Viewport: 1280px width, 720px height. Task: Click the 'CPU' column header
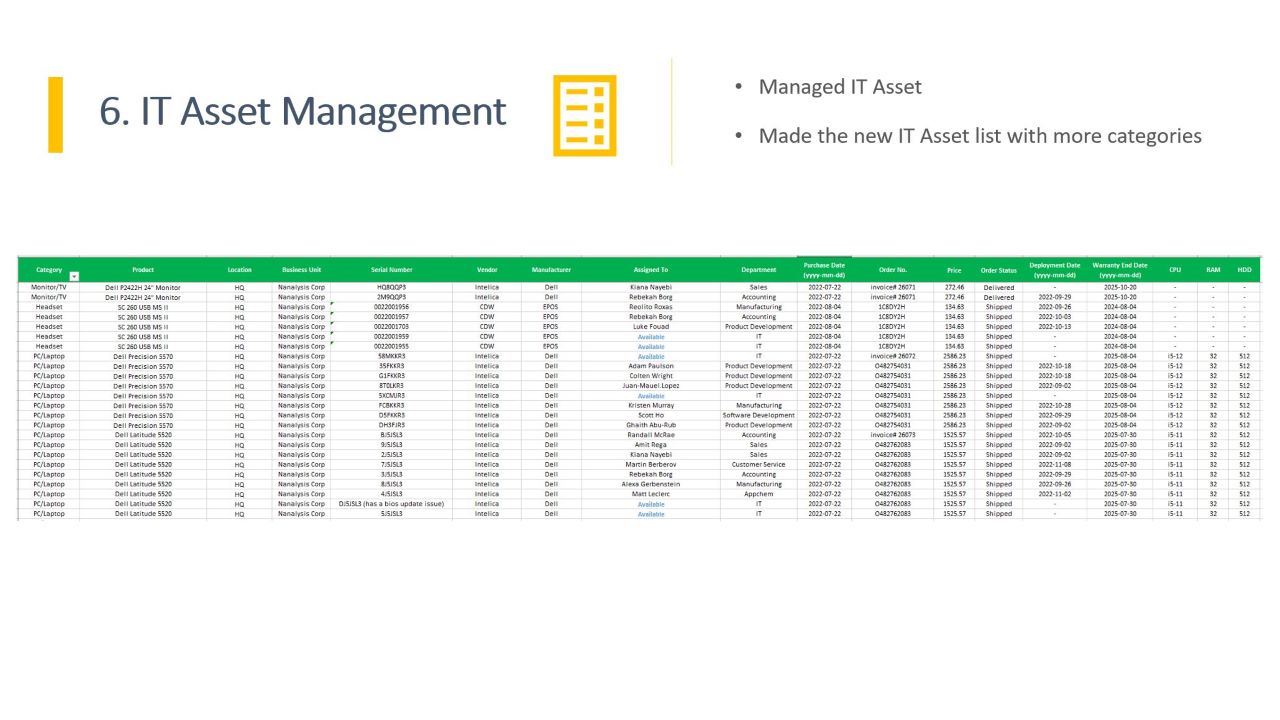(x=1175, y=270)
